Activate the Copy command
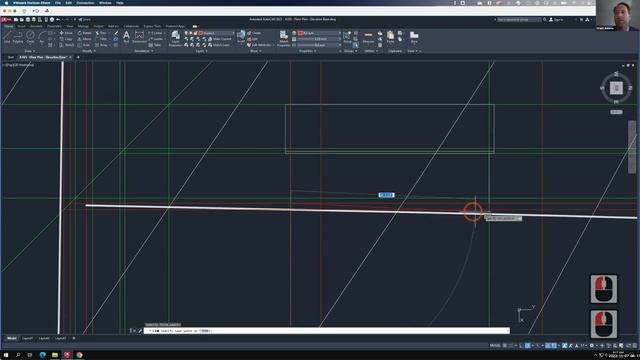 pyautogui.click(x=66, y=39)
